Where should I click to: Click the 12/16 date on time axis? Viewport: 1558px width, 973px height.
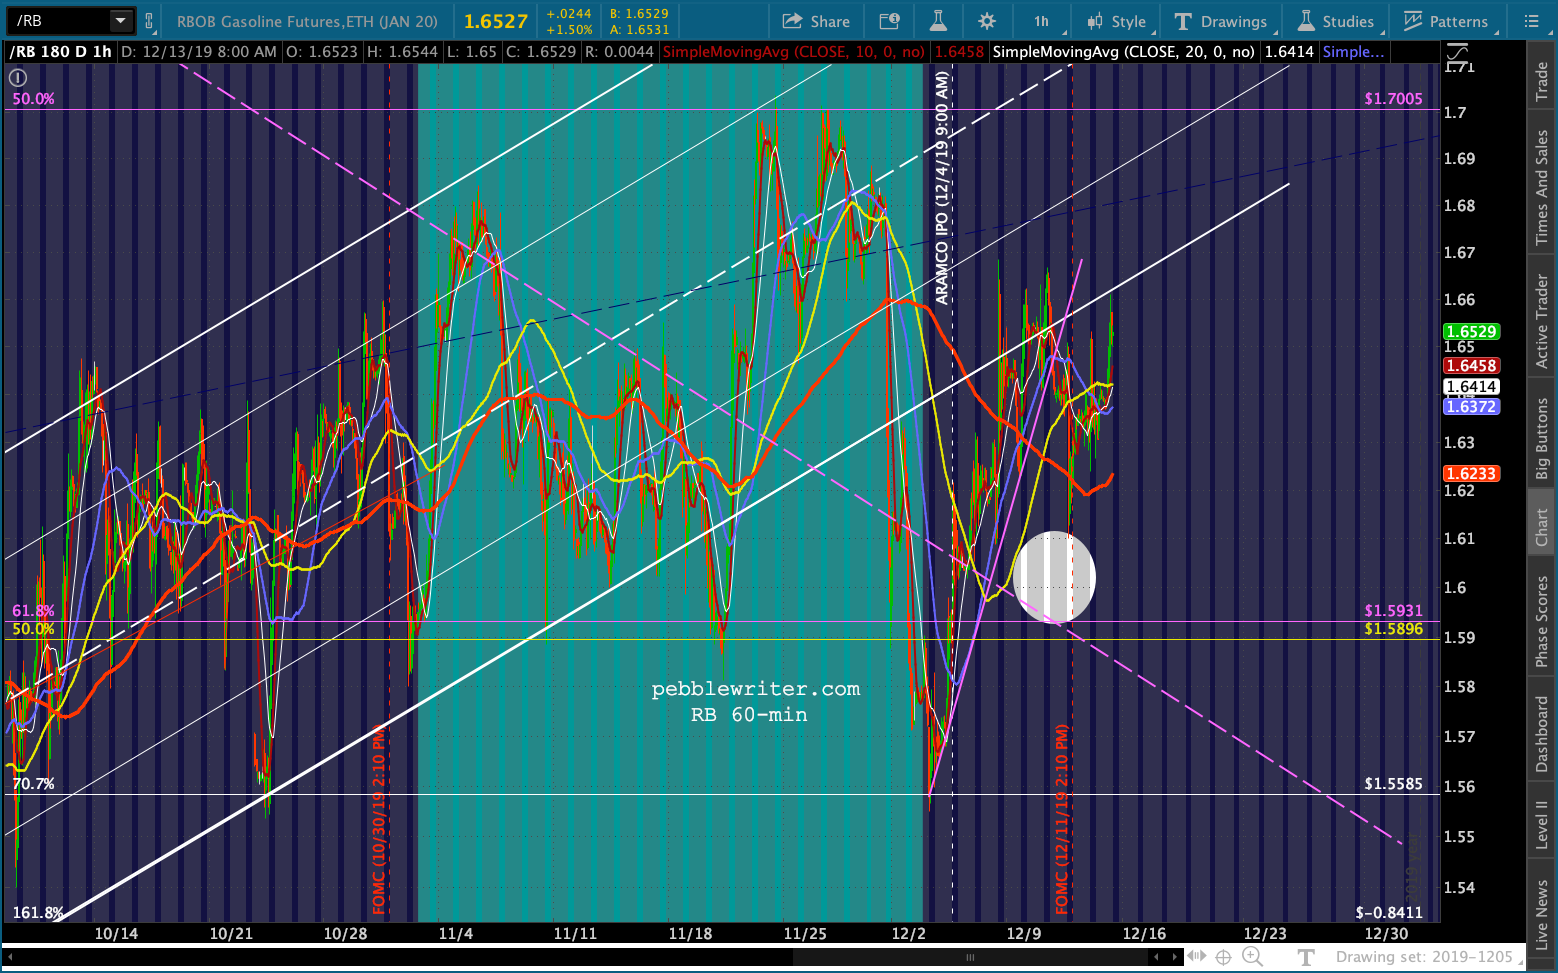pyautogui.click(x=1144, y=934)
